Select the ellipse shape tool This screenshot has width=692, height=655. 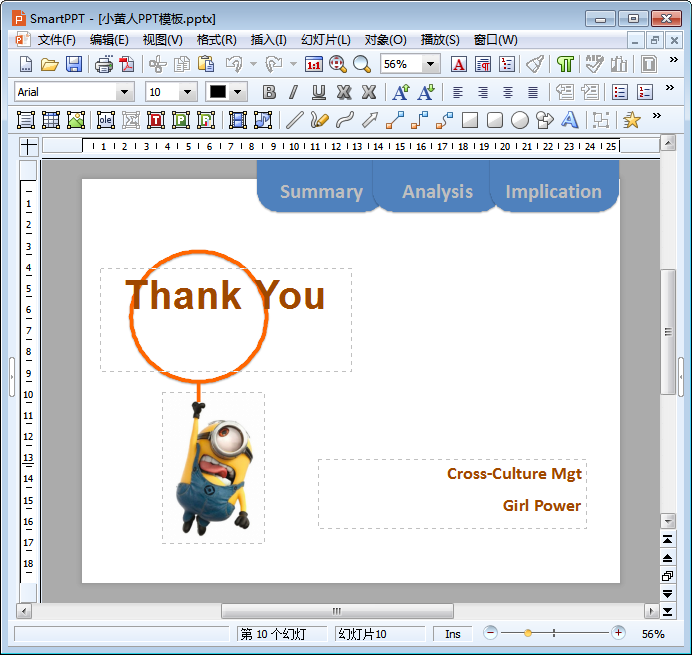[520, 120]
